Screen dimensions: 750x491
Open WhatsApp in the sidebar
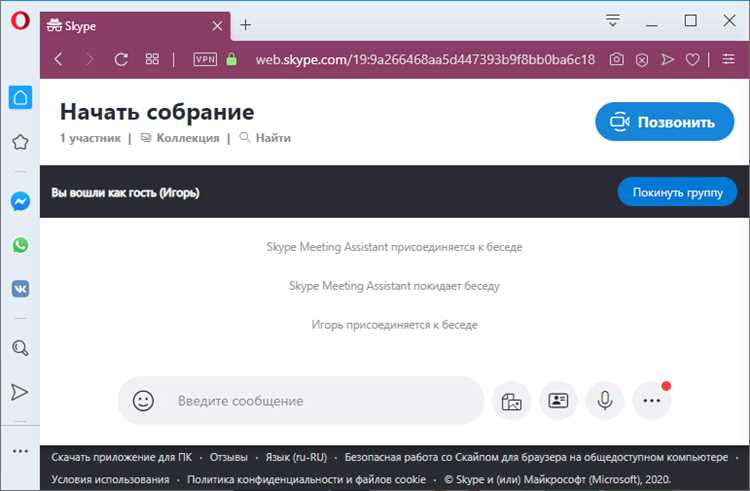point(20,245)
